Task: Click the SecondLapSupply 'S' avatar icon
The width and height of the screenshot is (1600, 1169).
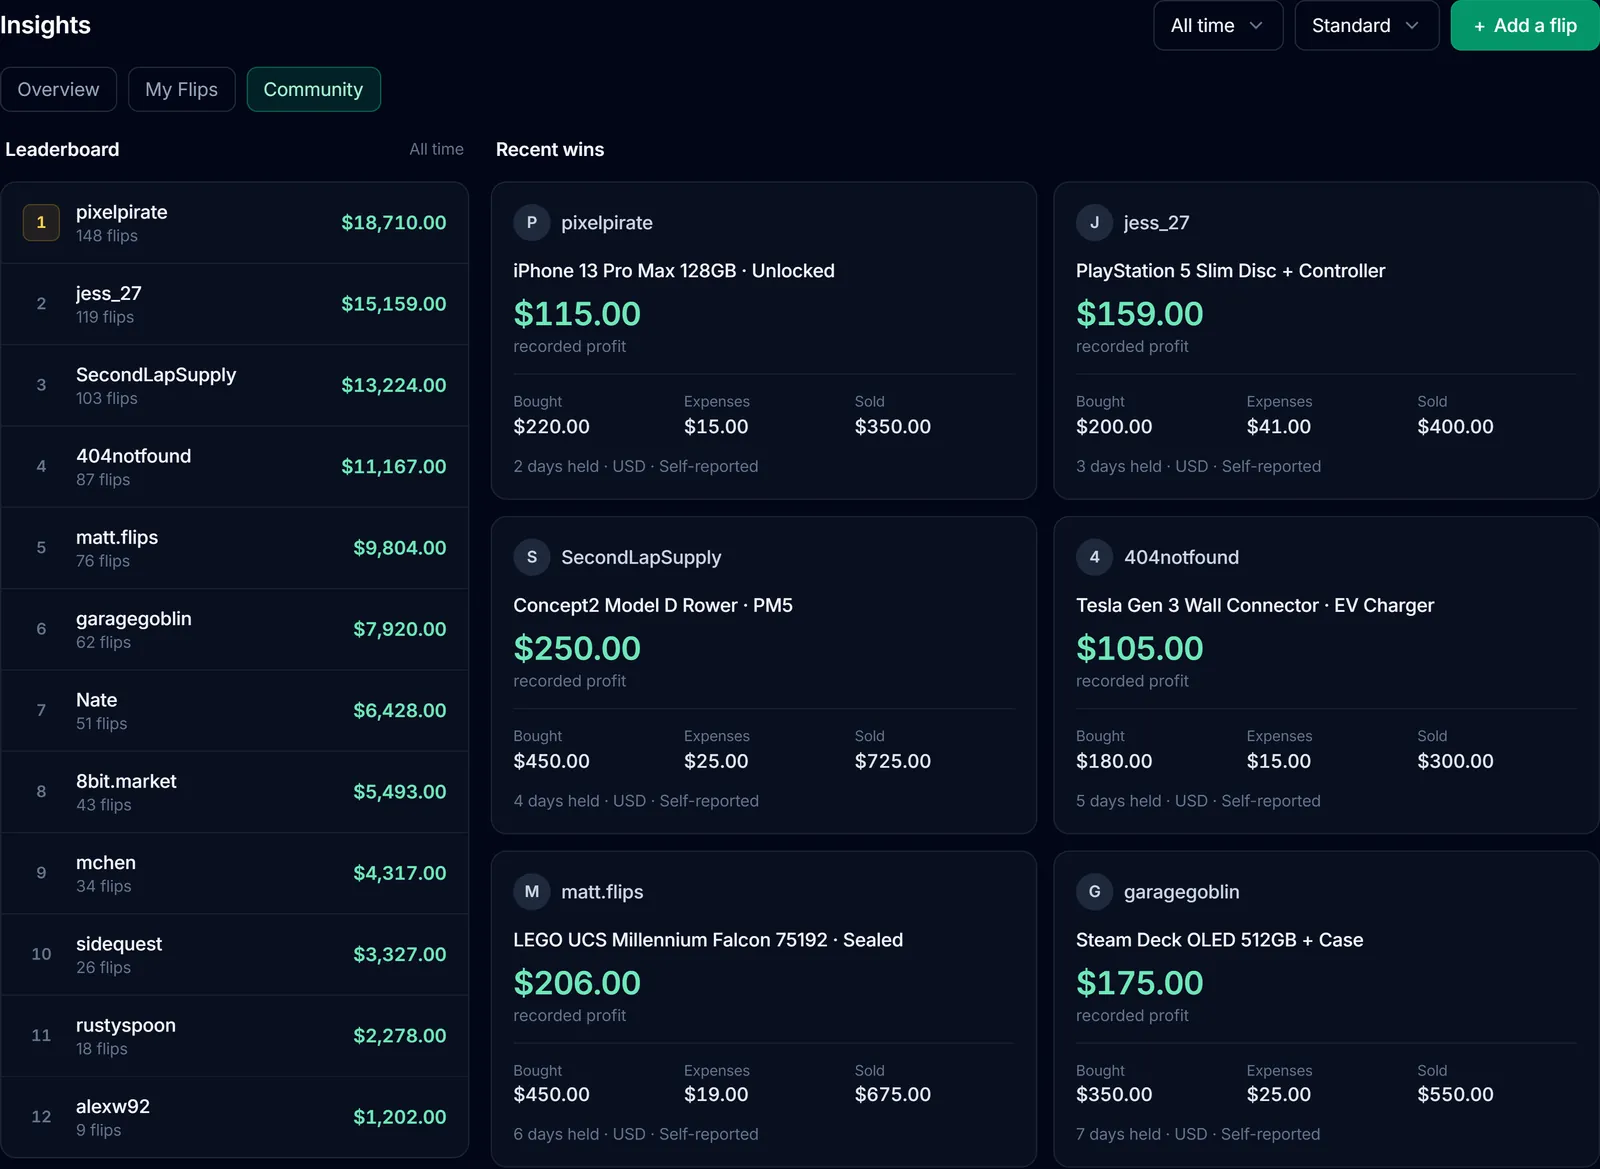Action: click(x=532, y=557)
